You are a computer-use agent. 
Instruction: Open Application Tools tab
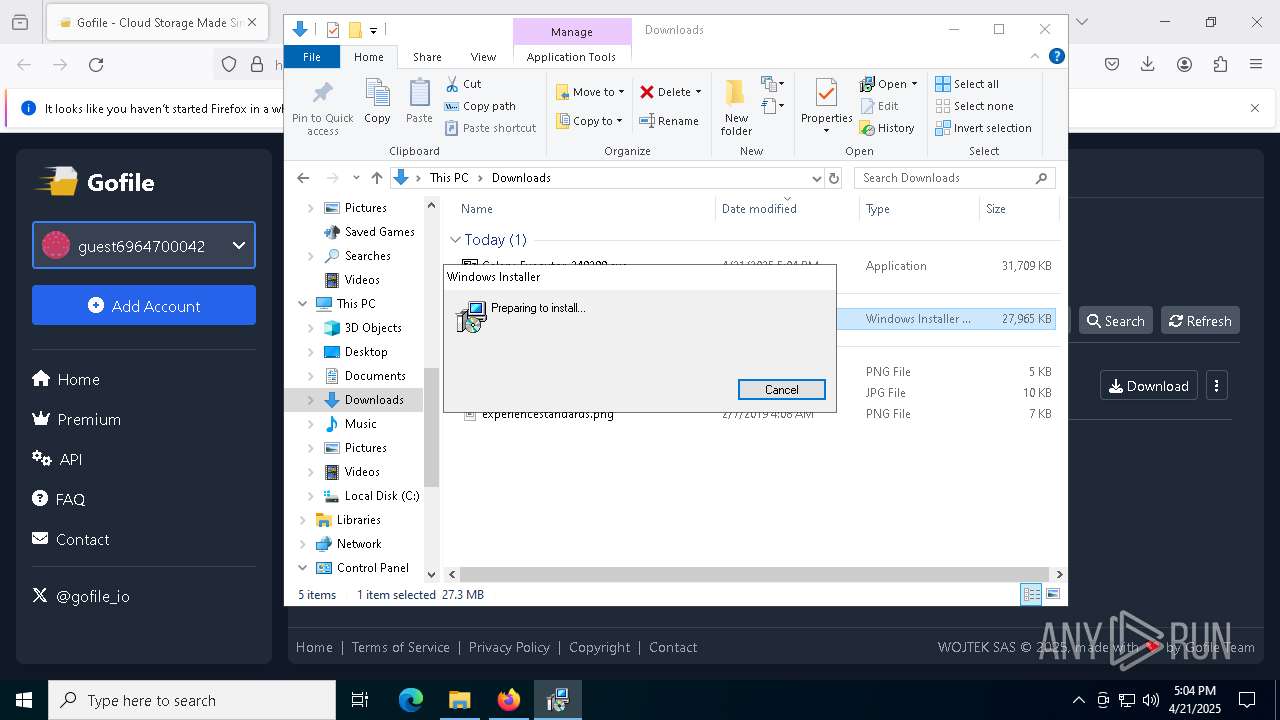point(571,57)
